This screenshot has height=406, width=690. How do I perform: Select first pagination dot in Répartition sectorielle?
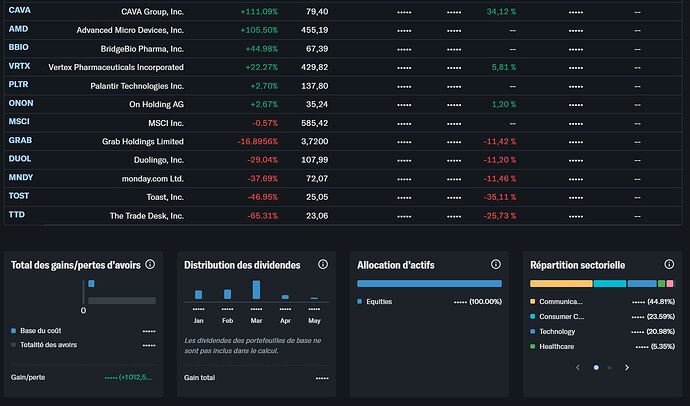(x=596, y=368)
